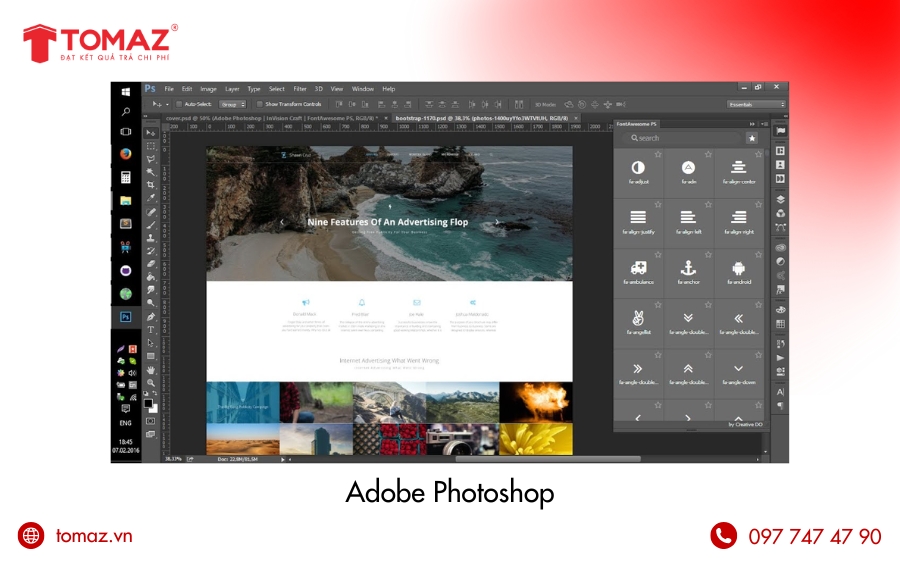Select the Zoom tool in the toolbox
The image size is (900, 563).
point(151,382)
